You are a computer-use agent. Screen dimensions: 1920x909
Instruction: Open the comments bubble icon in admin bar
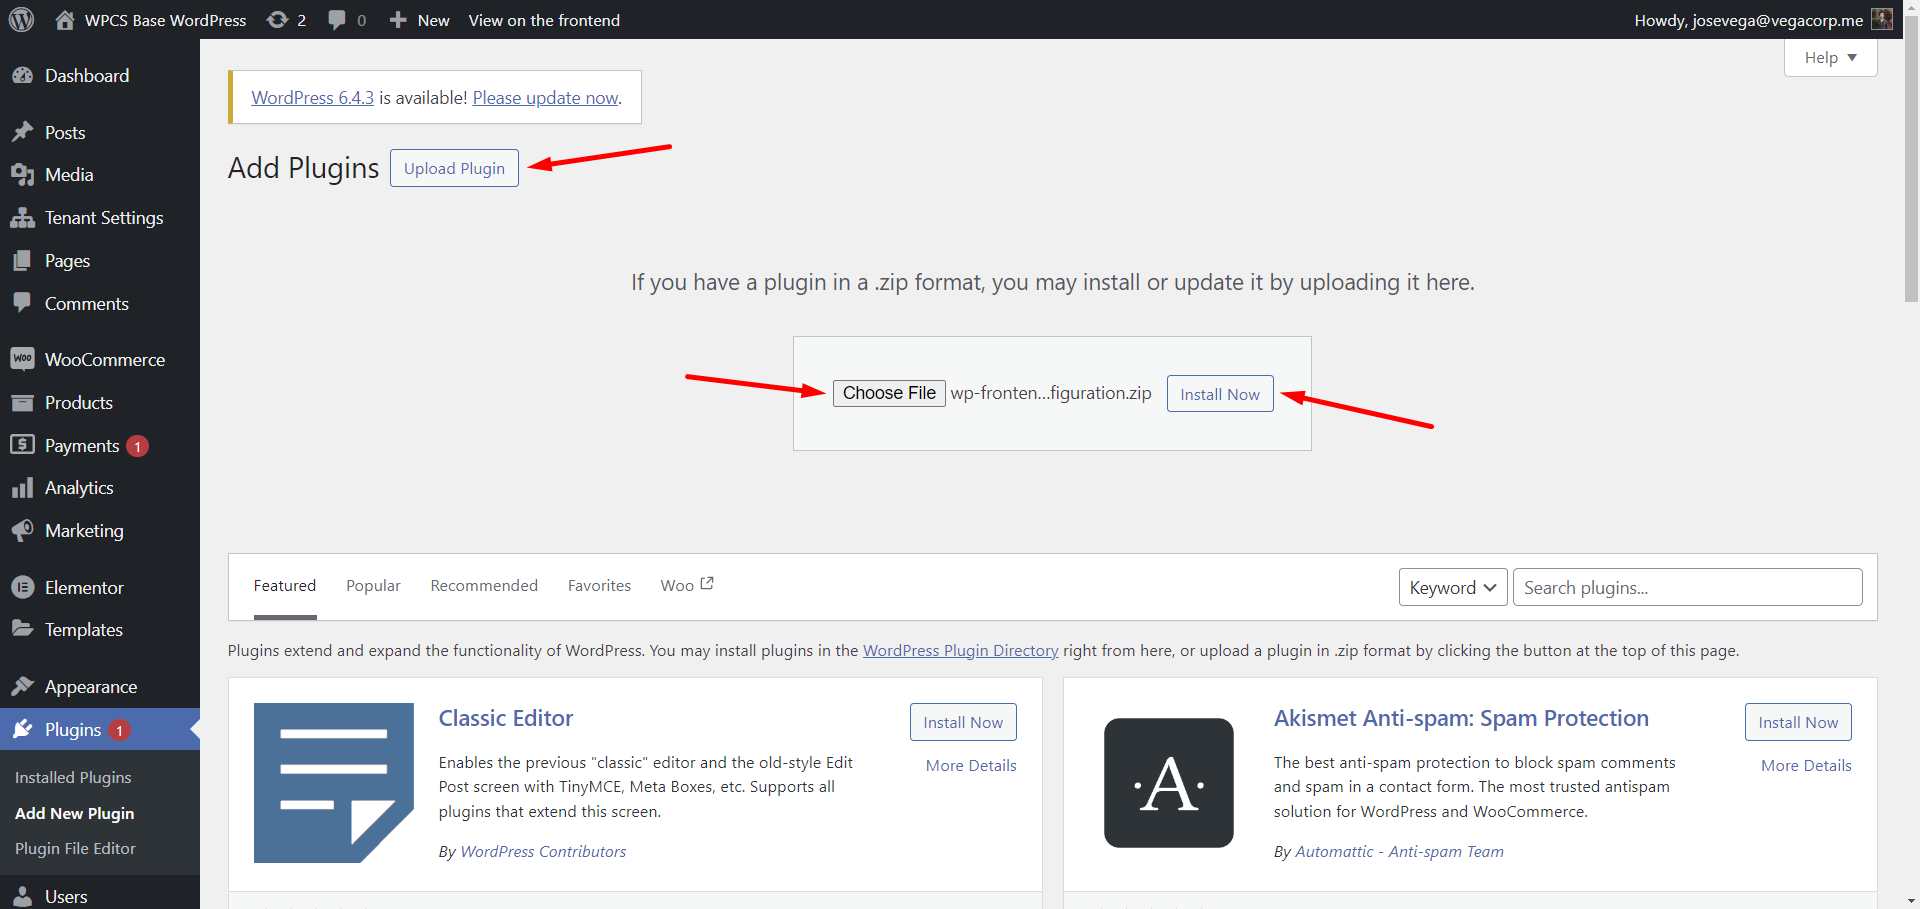(x=337, y=20)
